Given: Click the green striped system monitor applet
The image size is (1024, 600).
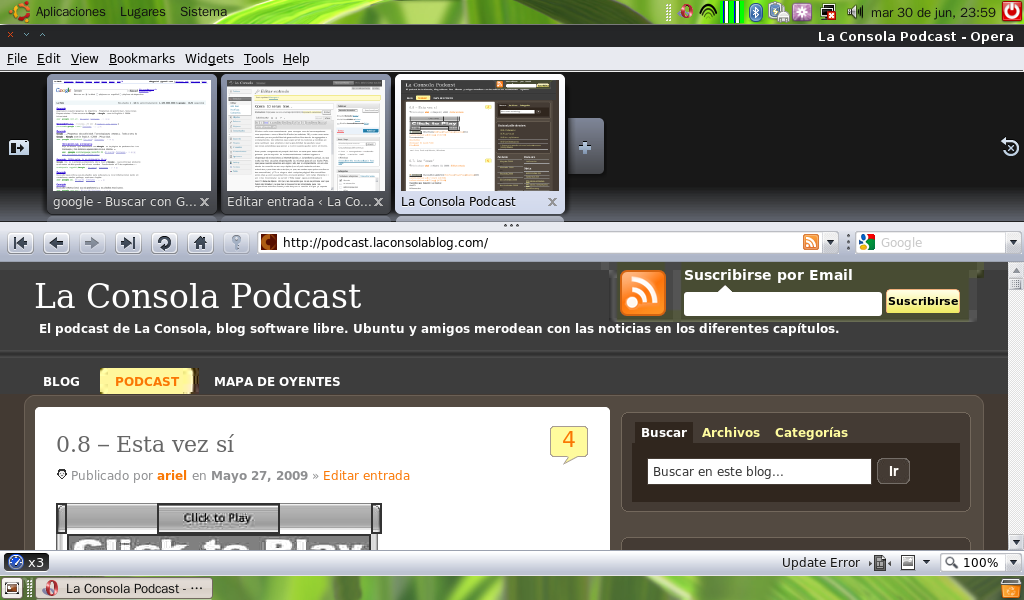Looking at the screenshot, I should pyautogui.click(x=732, y=12).
